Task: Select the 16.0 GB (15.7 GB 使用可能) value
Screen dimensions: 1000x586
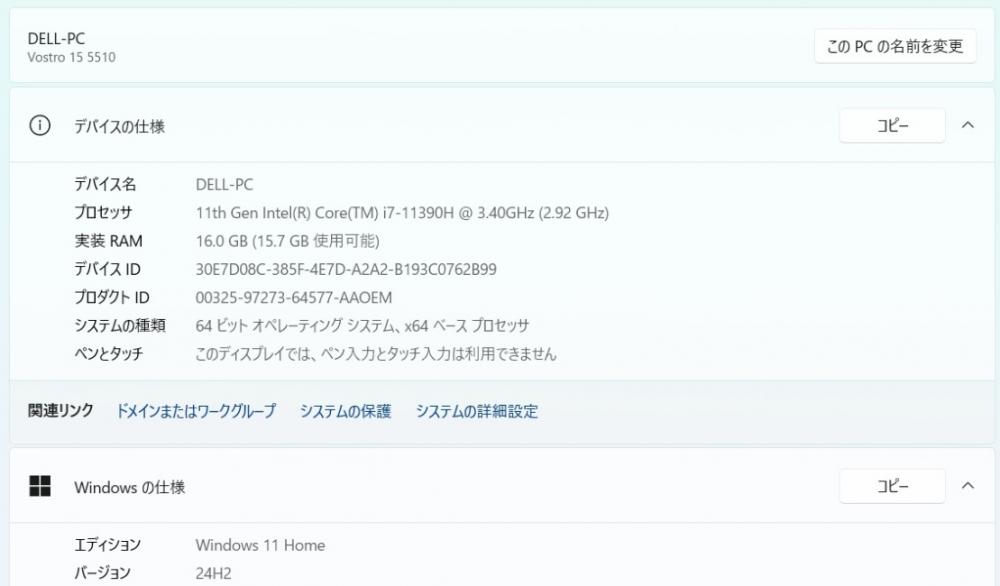Action: click(287, 241)
